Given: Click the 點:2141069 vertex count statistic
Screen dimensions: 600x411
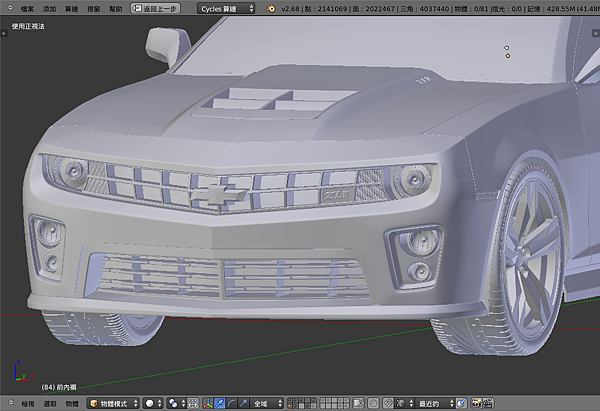Looking at the screenshot, I should point(326,8).
